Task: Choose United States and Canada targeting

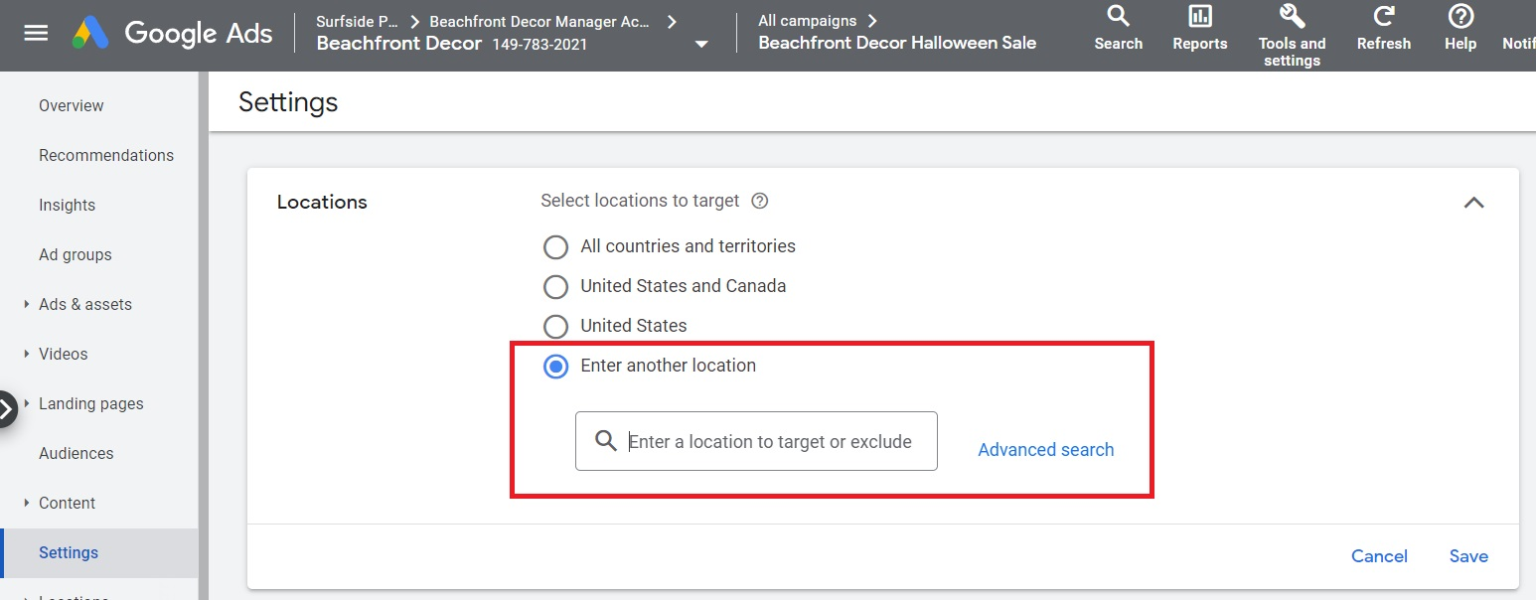Action: pos(556,287)
